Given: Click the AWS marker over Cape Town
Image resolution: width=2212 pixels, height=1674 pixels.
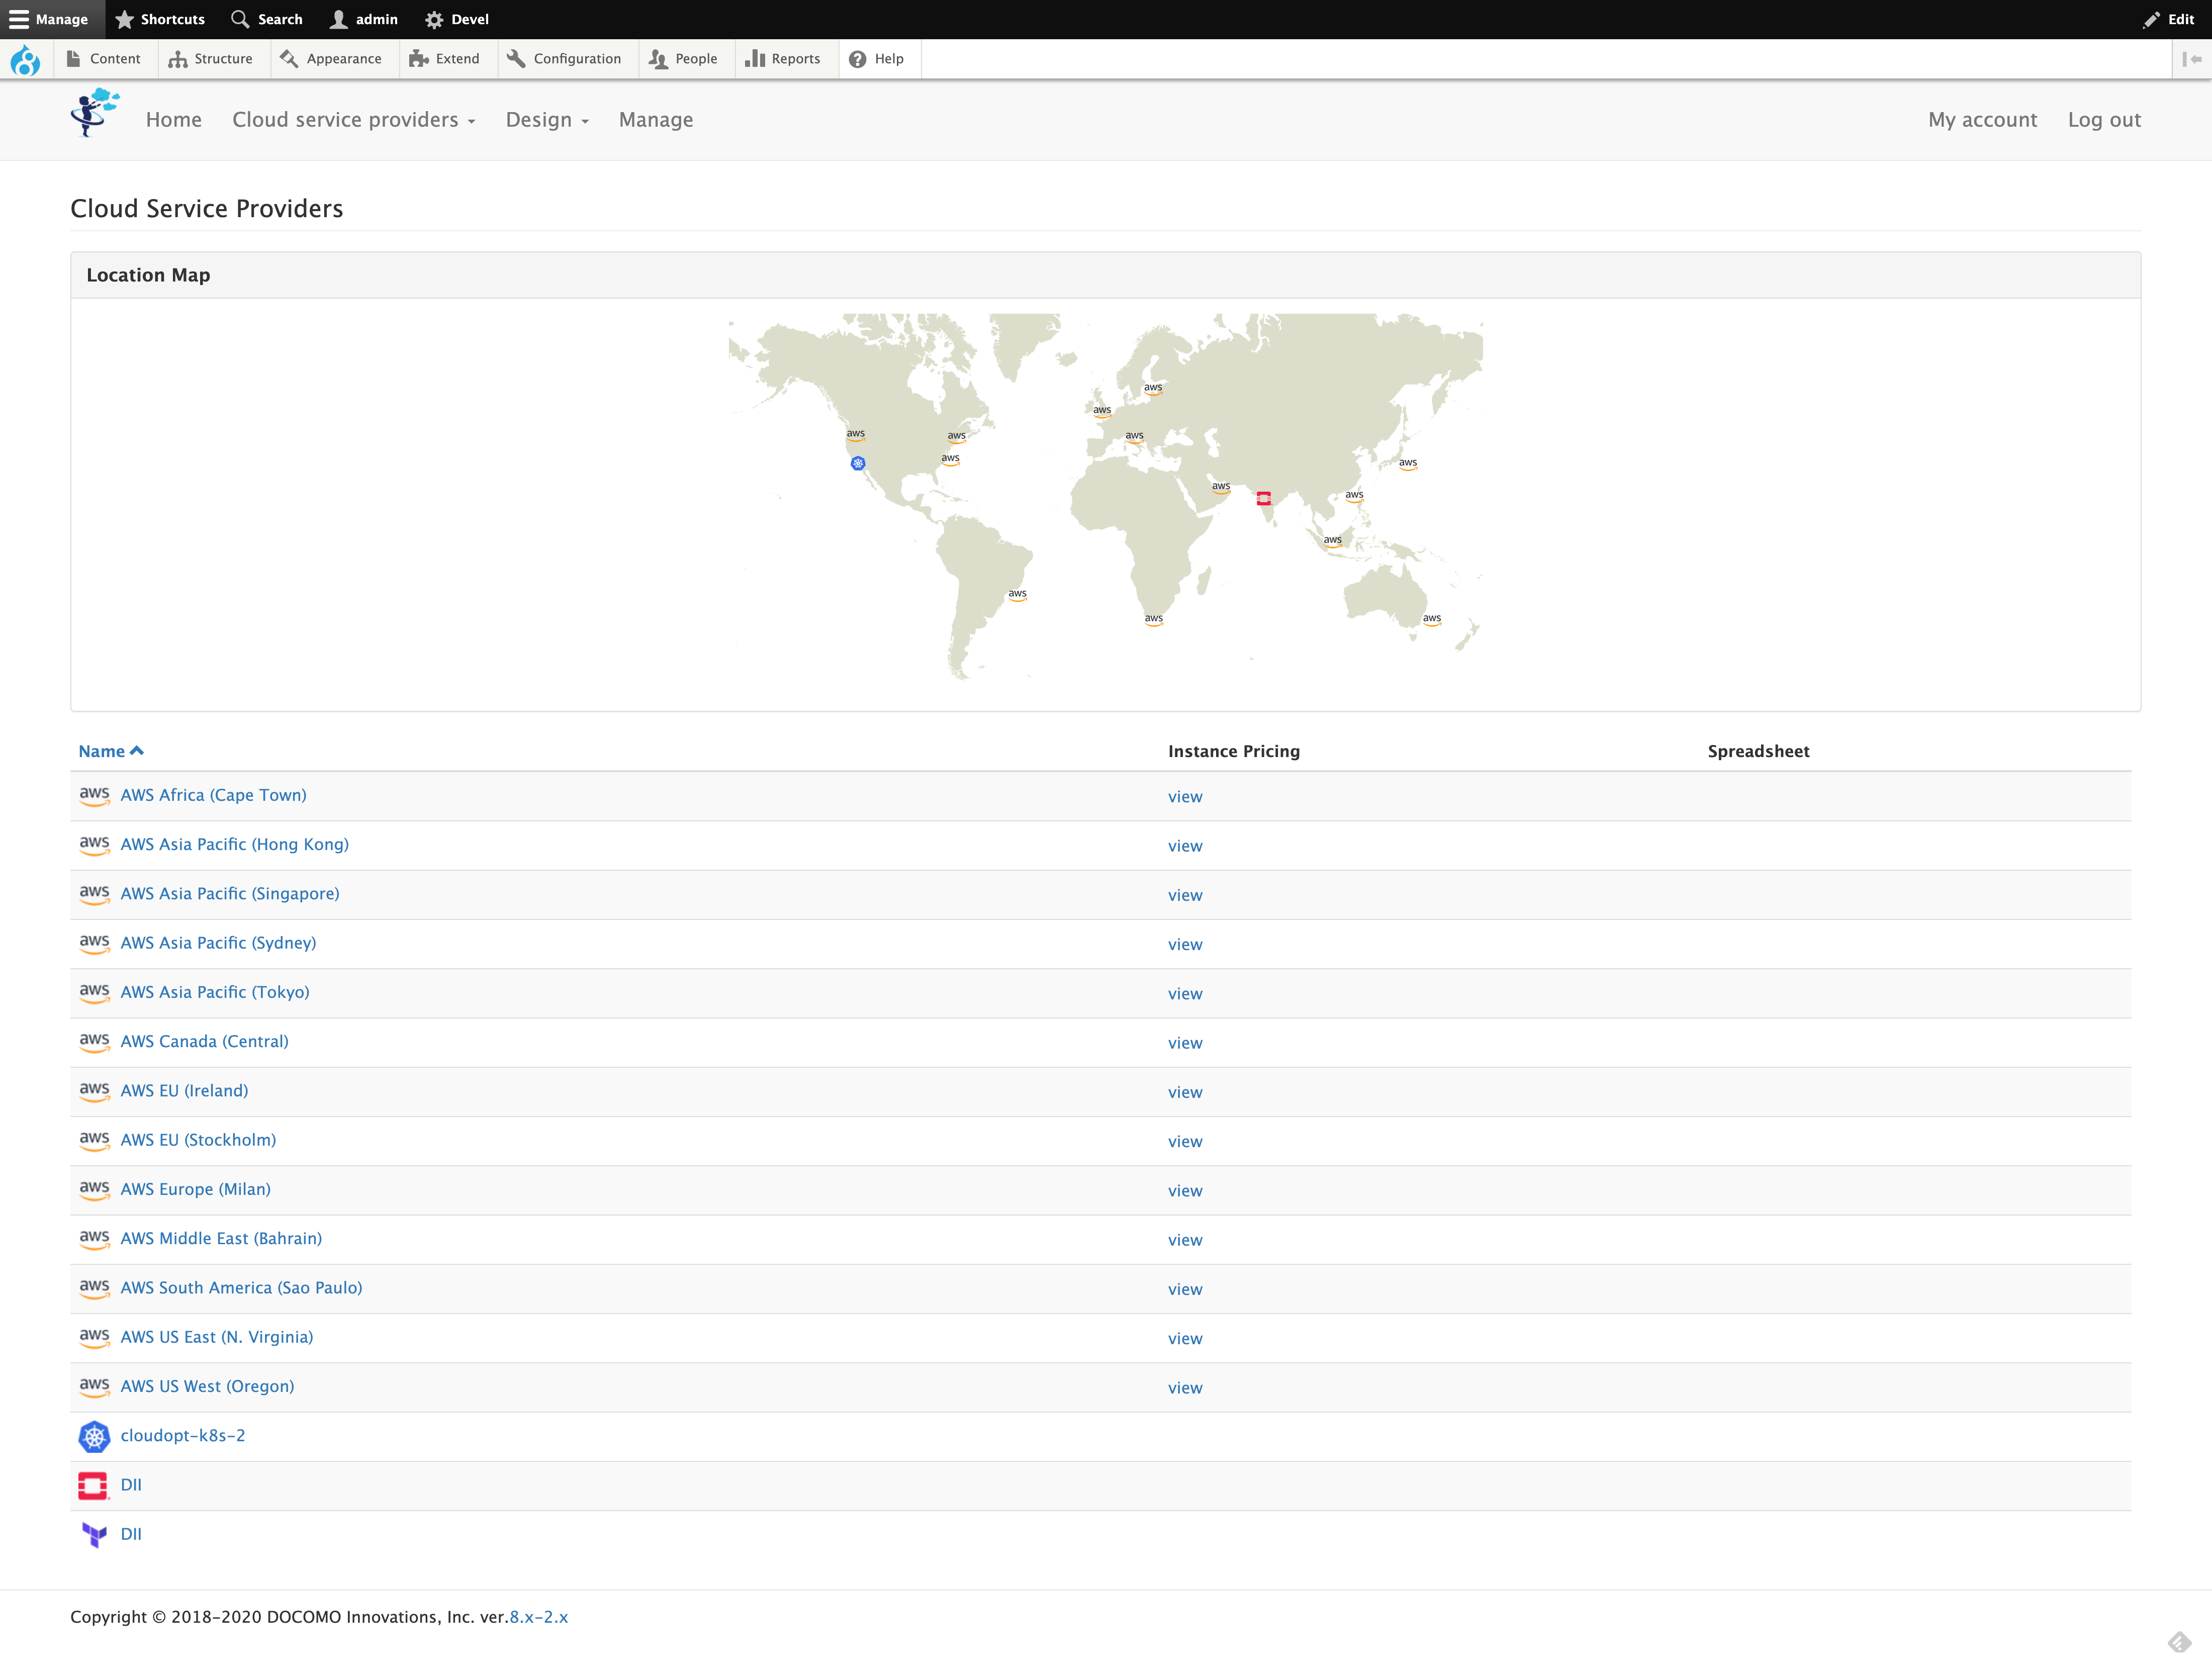Looking at the screenshot, I should (1153, 619).
